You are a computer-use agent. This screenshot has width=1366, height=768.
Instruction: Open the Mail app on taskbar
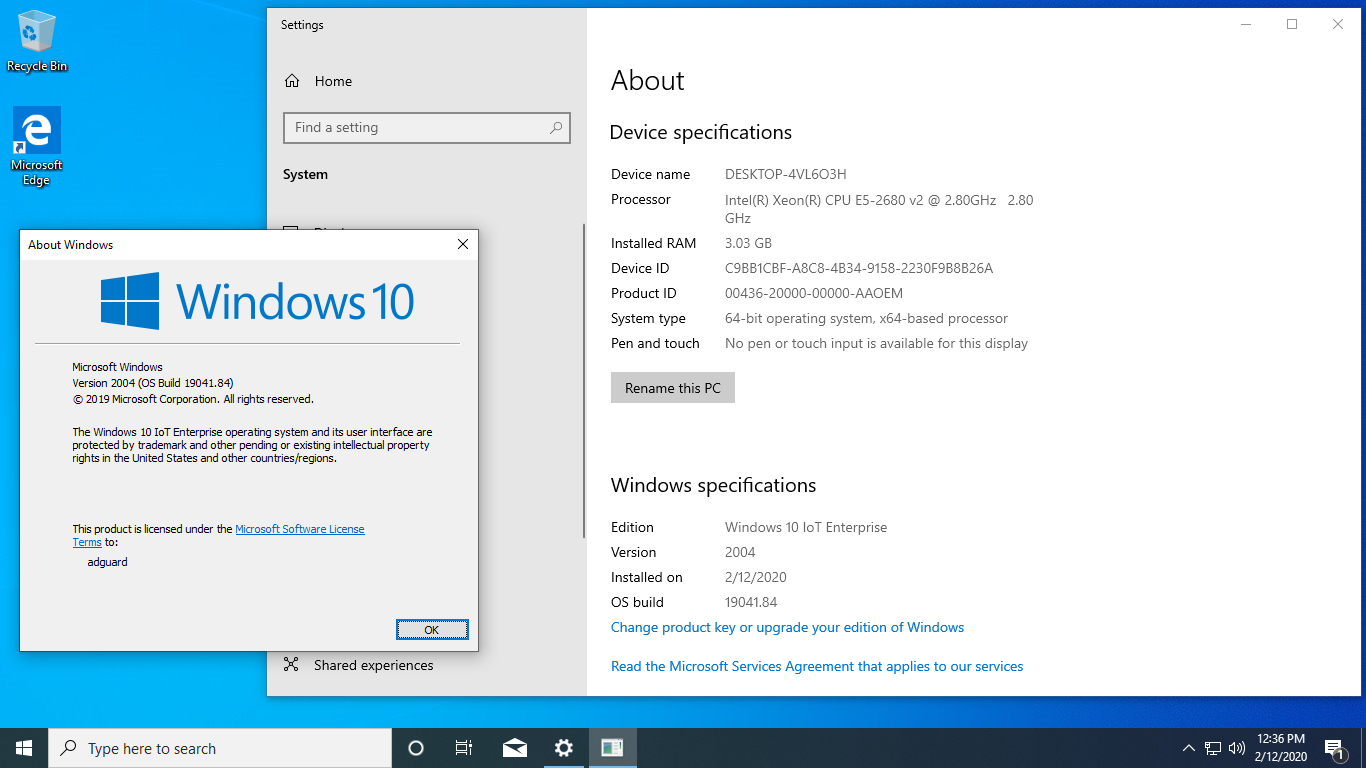[515, 748]
